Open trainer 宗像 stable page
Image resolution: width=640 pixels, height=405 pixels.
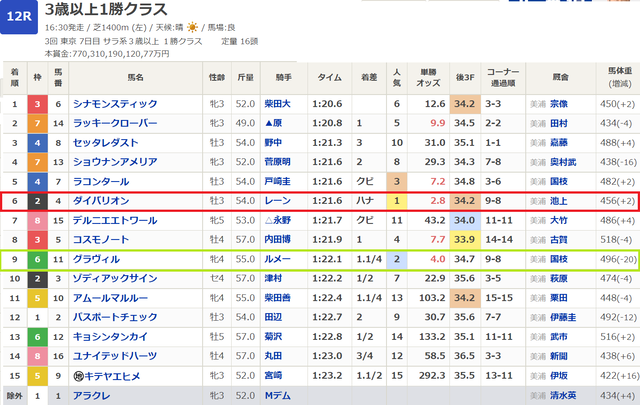pyautogui.click(x=559, y=104)
